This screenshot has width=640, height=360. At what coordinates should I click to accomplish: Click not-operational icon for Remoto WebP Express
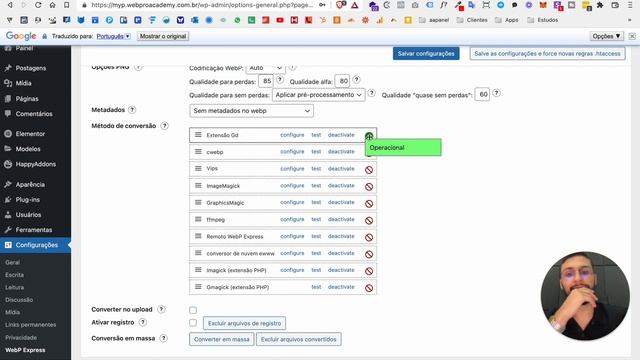click(369, 237)
